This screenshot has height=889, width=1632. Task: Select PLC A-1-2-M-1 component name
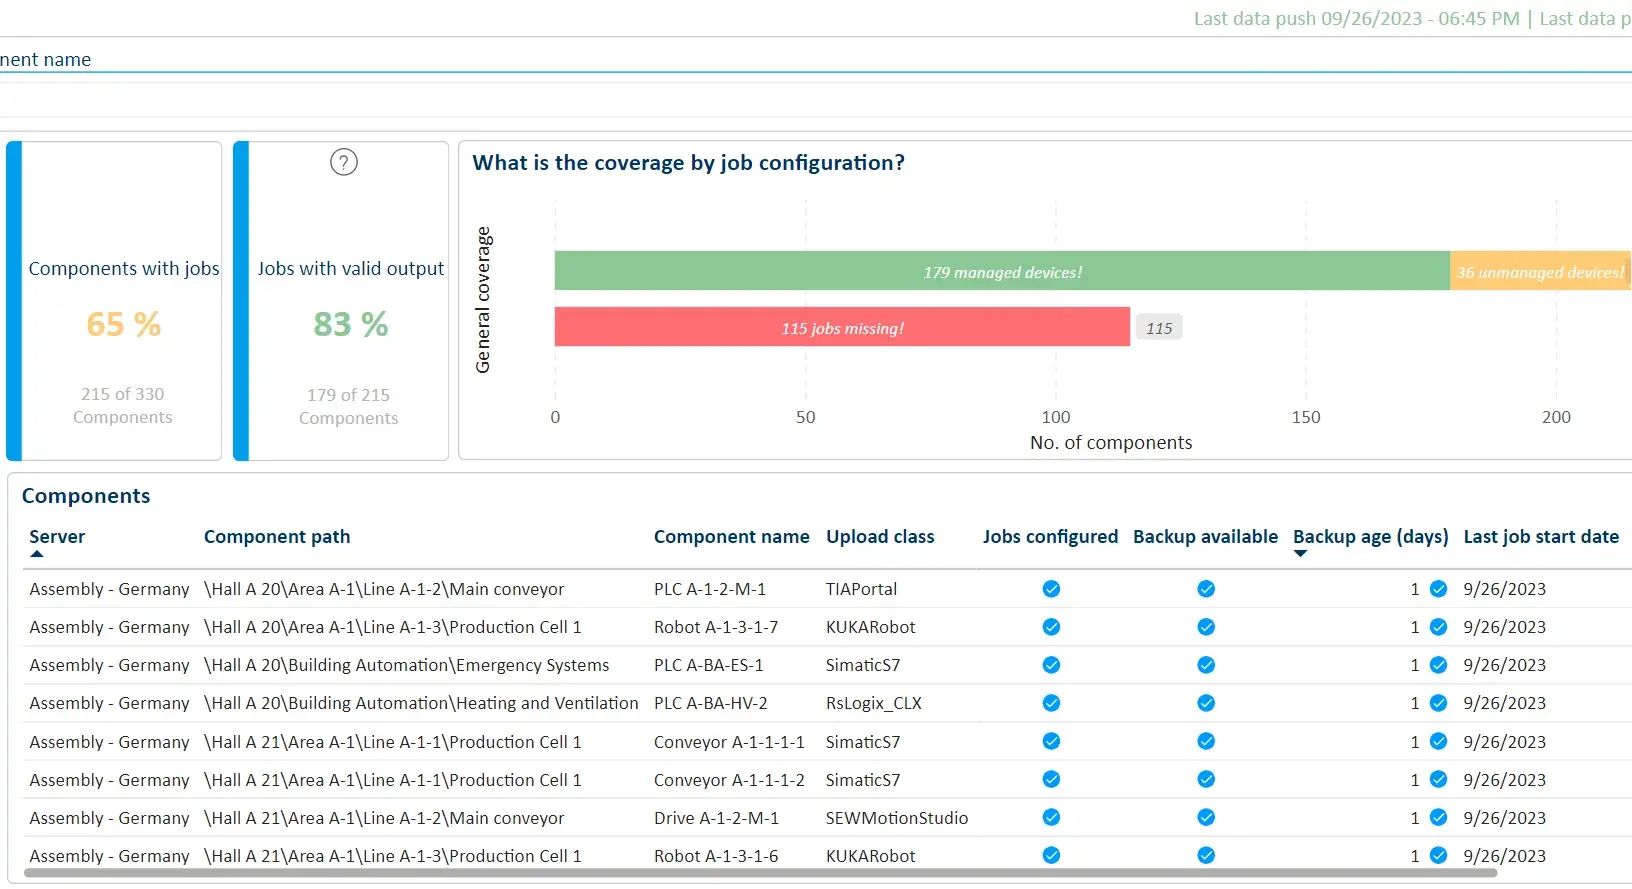tap(710, 589)
